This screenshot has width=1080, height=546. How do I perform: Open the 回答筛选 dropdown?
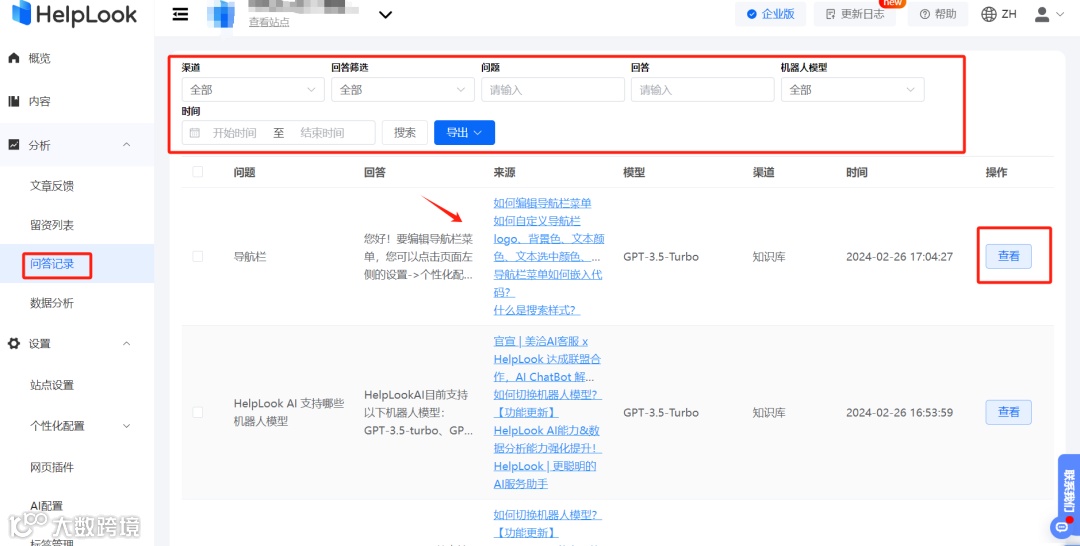point(402,90)
